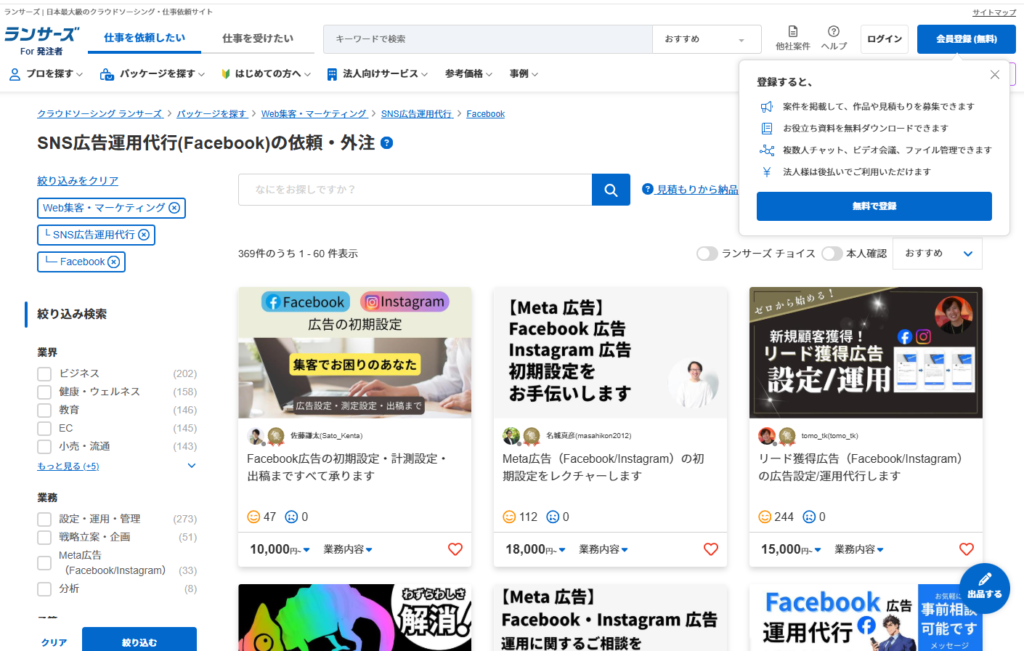The image size is (1024, 651).
Task: Click tomo_tk seller avatar
Action: [x=766, y=436]
